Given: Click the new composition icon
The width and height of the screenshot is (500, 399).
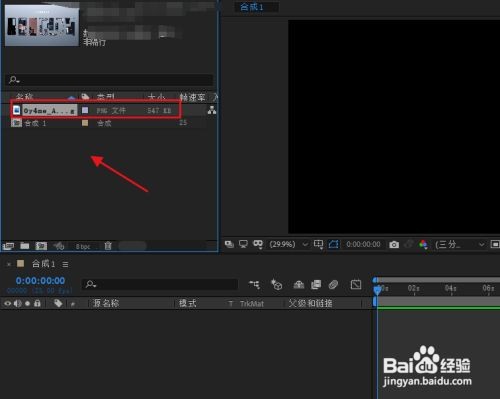Looking at the screenshot, I should pos(41,246).
